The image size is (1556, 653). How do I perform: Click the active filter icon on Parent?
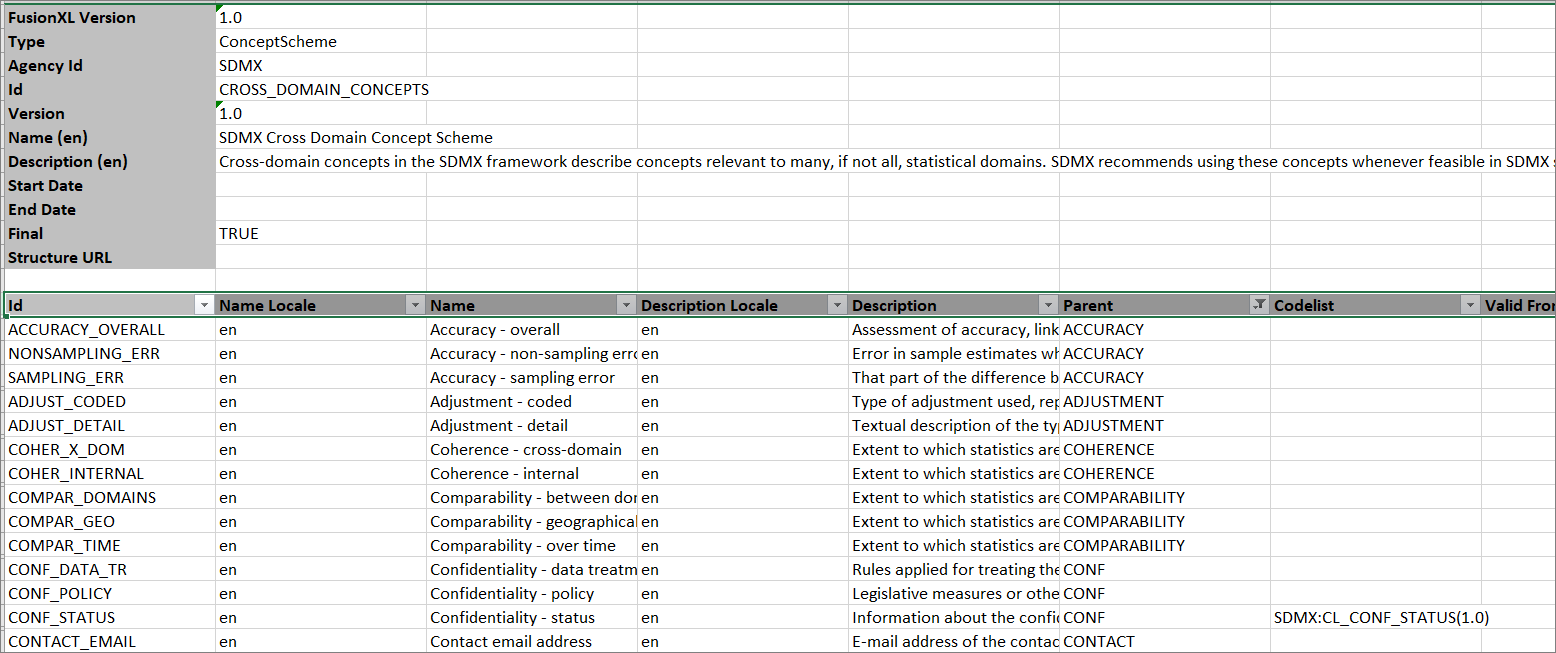(x=1259, y=306)
